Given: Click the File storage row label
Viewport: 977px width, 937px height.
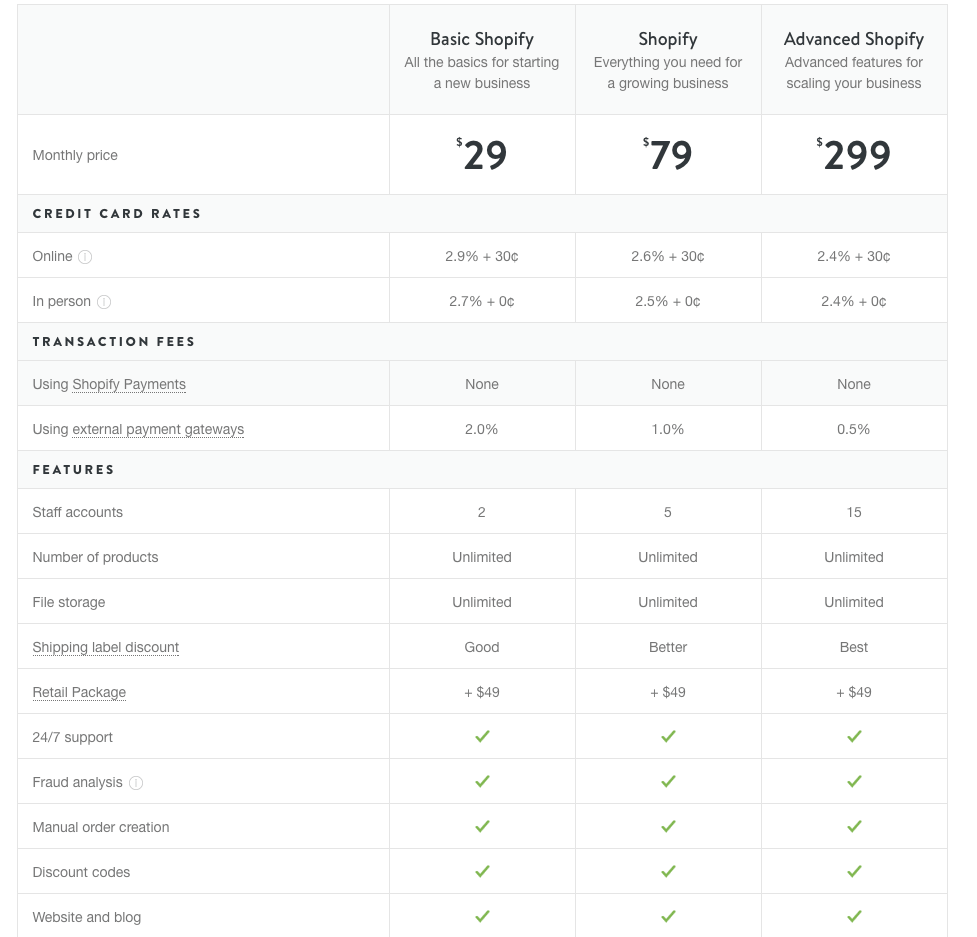Looking at the screenshot, I should 69,602.
